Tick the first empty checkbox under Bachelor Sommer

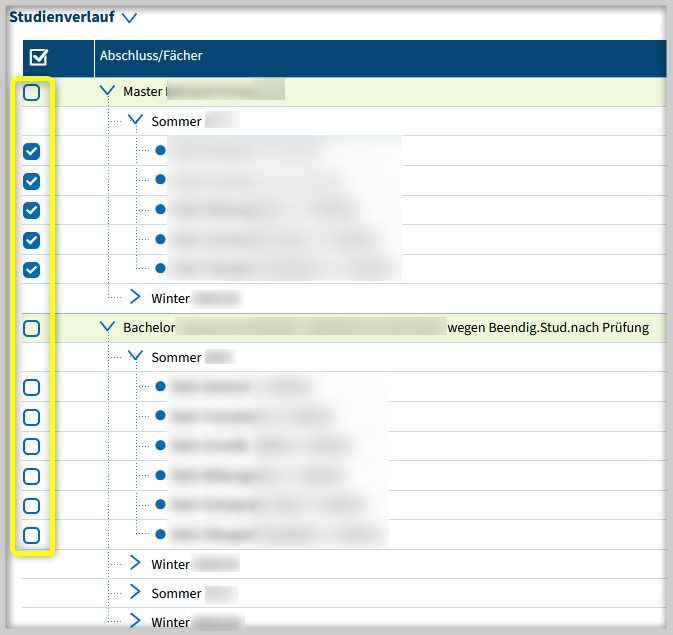point(32,388)
